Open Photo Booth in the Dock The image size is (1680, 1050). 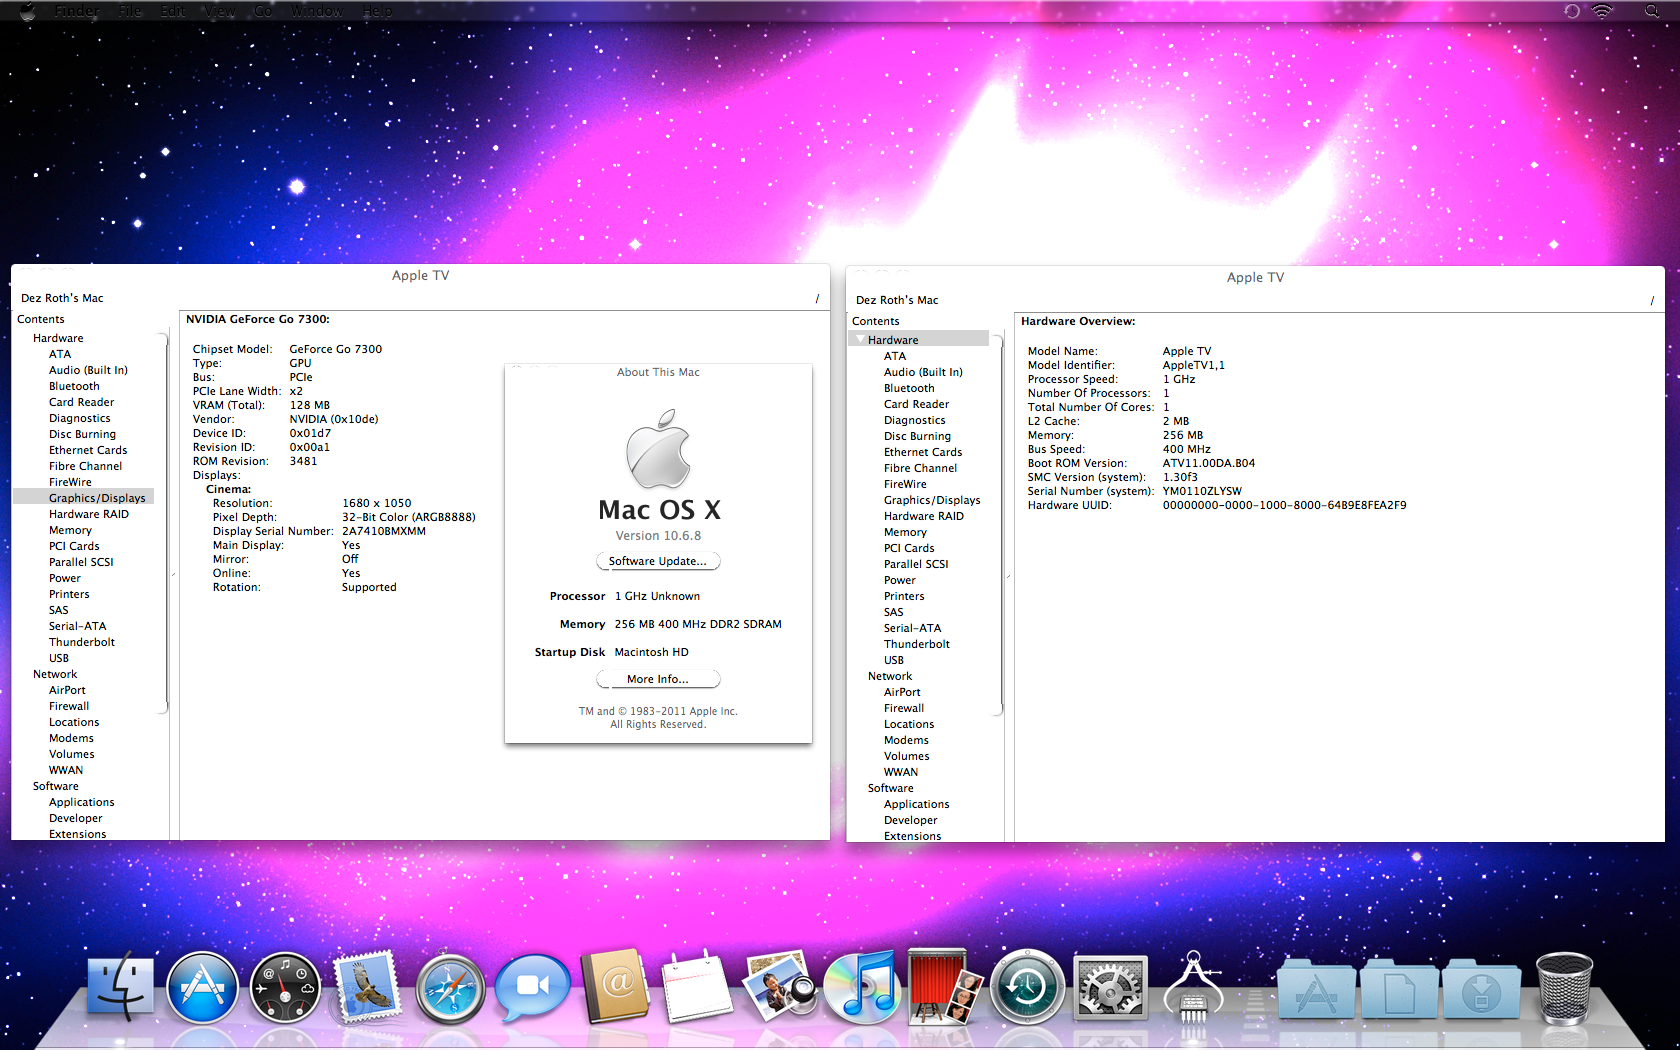[x=944, y=986]
